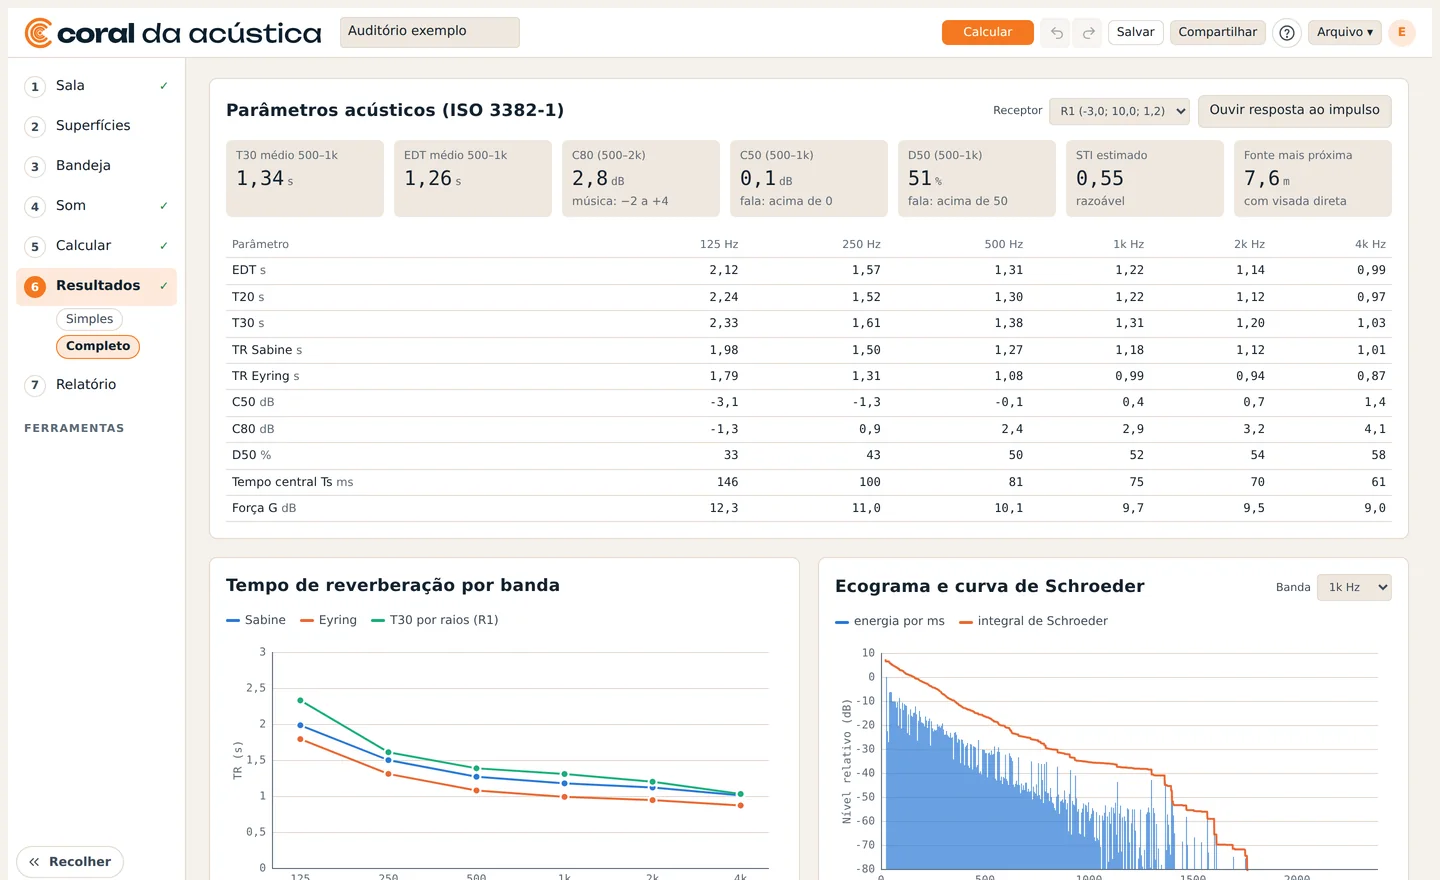Click the D50 (500–1k) card
1440x880 pixels.
(977, 178)
